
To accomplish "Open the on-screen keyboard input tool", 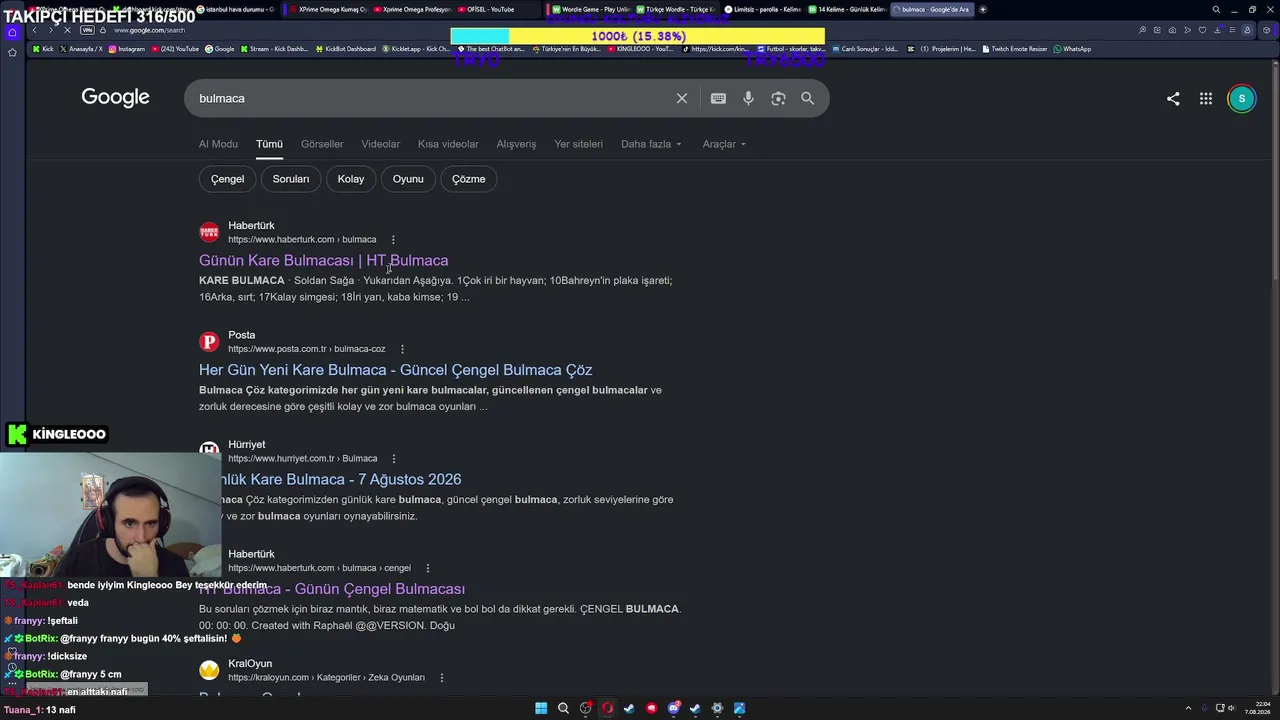I will coord(718,98).
